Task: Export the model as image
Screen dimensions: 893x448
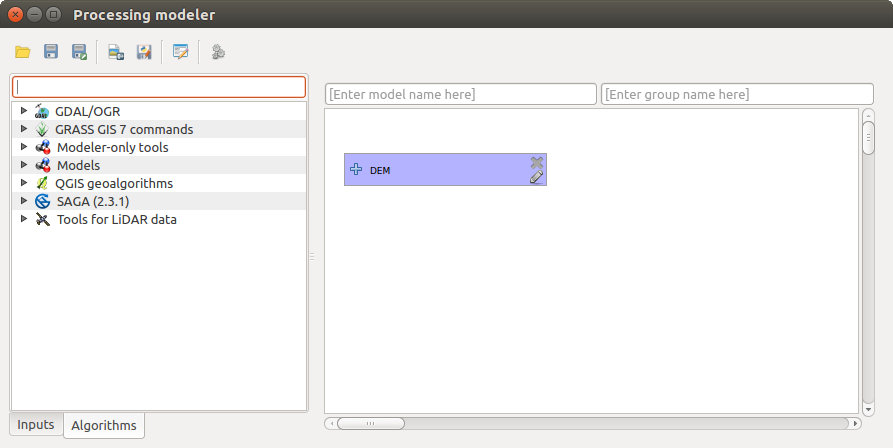Action: (116, 52)
